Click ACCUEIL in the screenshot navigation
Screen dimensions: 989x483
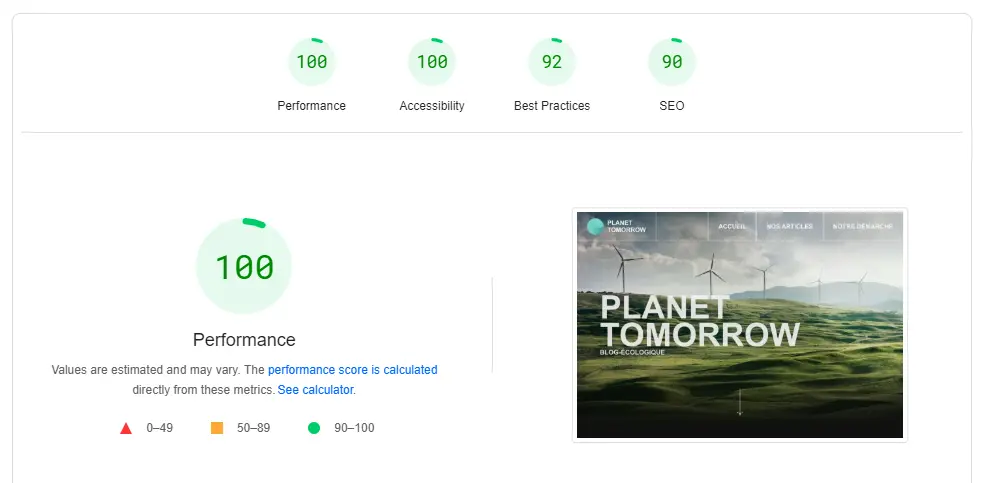(732, 226)
